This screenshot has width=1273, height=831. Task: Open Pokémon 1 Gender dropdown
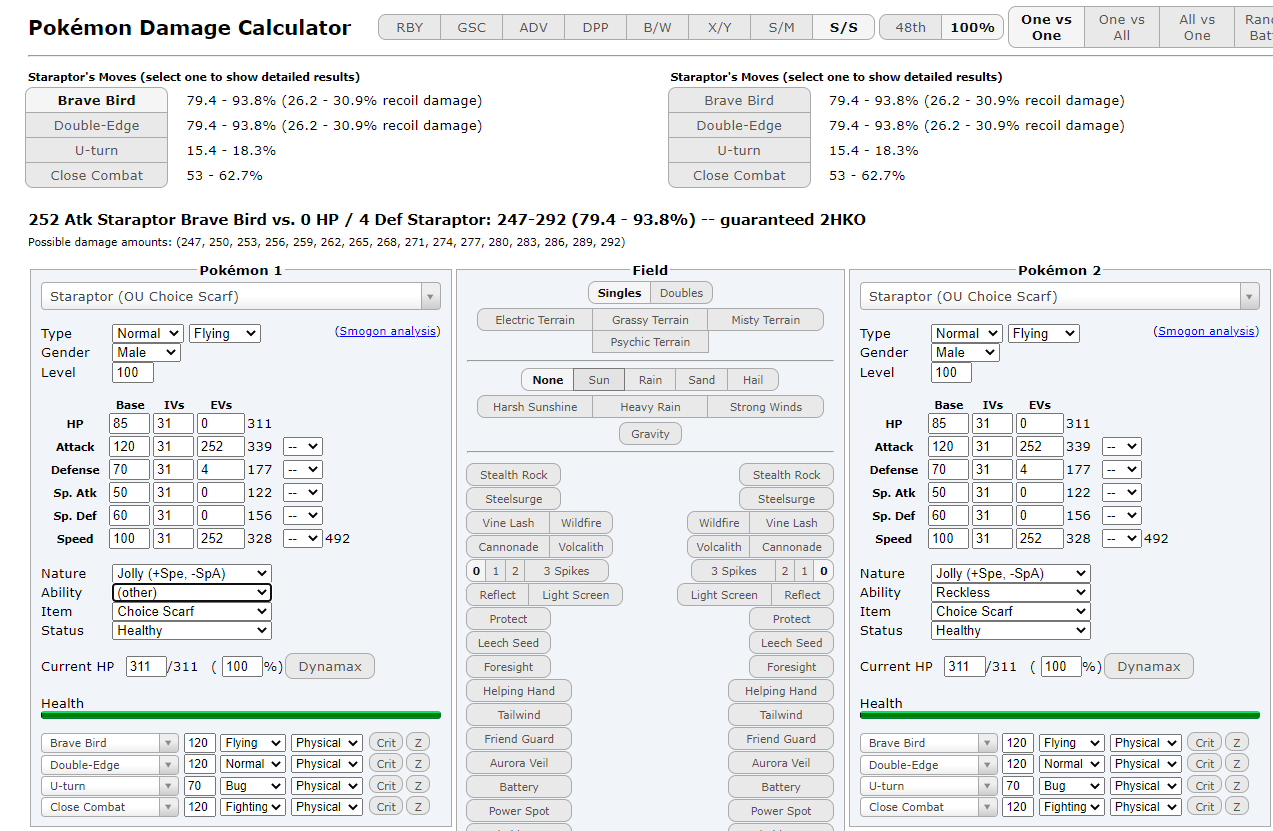click(147, 352)
